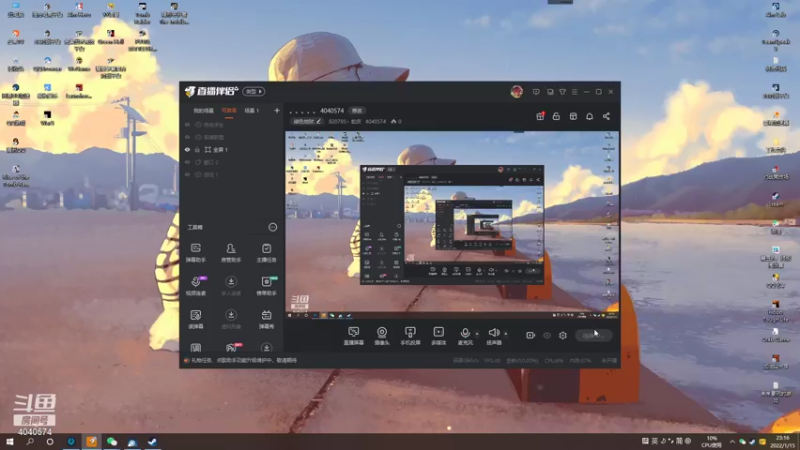Open the taskbar clock and date
Viewport: 800px width, 450px height.
[x=782, y=442]
